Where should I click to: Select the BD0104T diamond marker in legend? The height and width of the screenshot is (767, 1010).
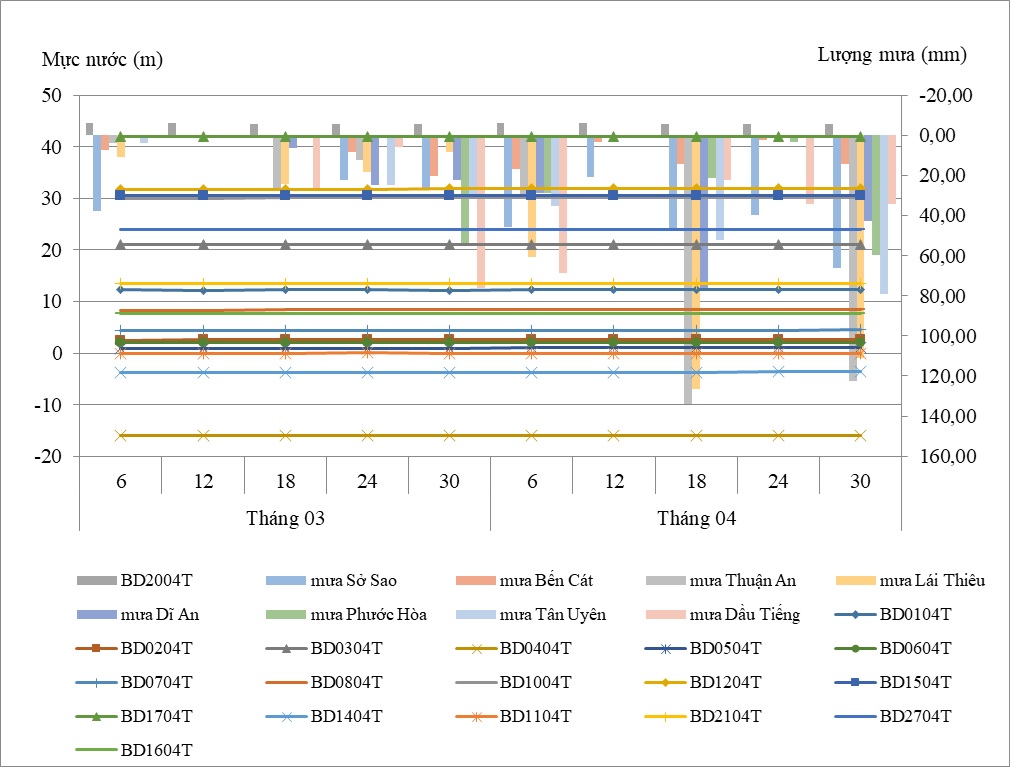(856, 614)
